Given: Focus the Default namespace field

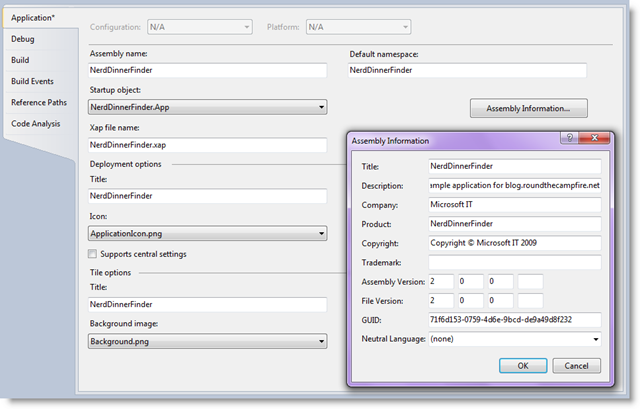Looking at the screenshot, I should pos(467,70).
